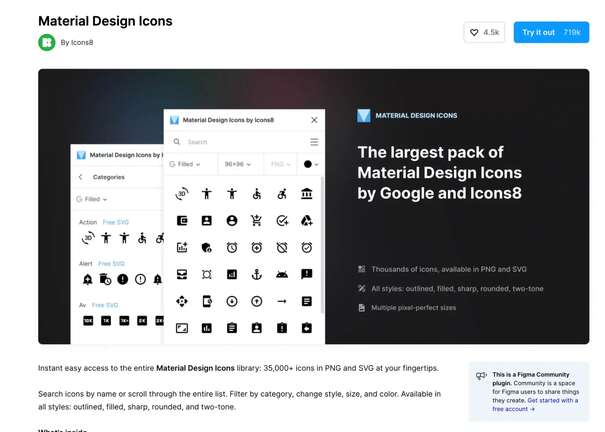The image size is (605, 432).
Task: Select the account box icon
Action: pyautogui.click(x=206, y=221)
